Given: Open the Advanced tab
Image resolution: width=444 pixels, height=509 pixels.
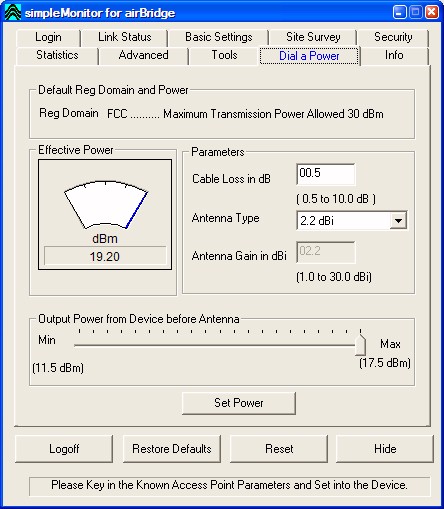Looking at the screenshot, I should tap(143, 55).
